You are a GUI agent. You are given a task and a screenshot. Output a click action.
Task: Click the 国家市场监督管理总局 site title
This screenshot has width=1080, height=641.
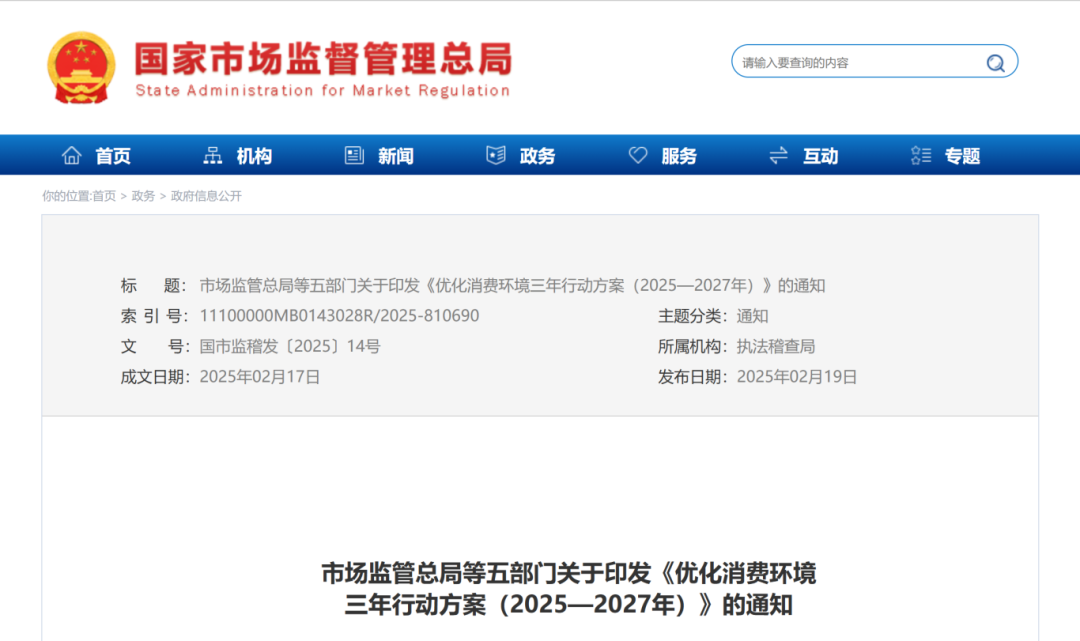point(322,58)
